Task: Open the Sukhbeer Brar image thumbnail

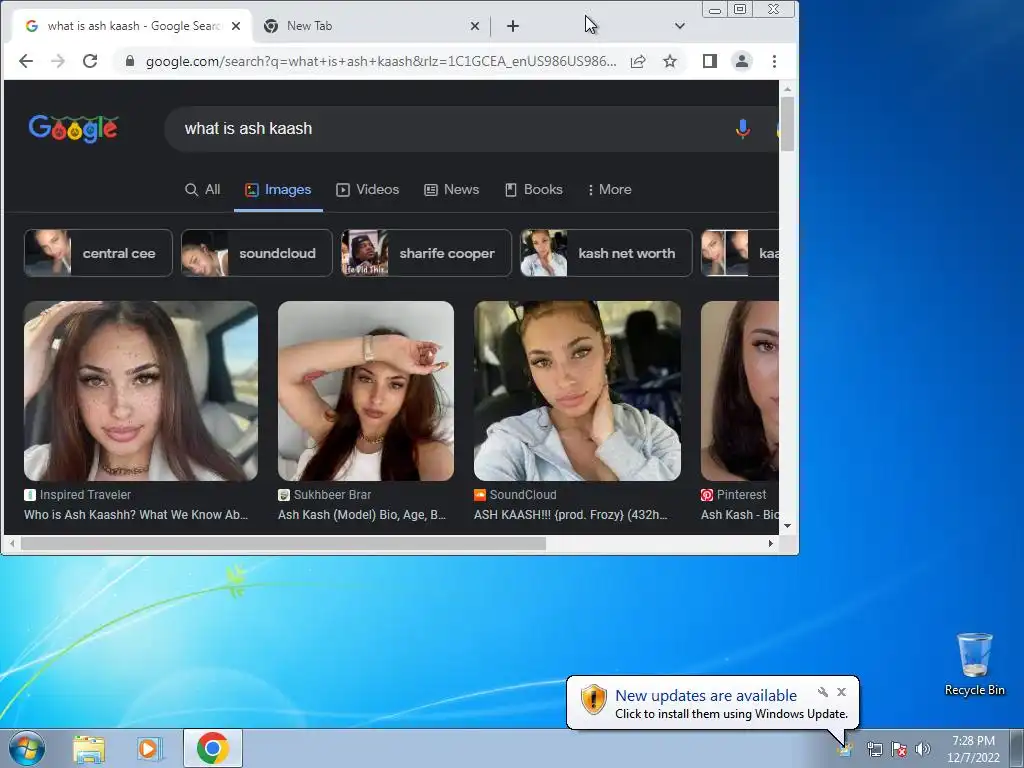Action: click(366, 391)
